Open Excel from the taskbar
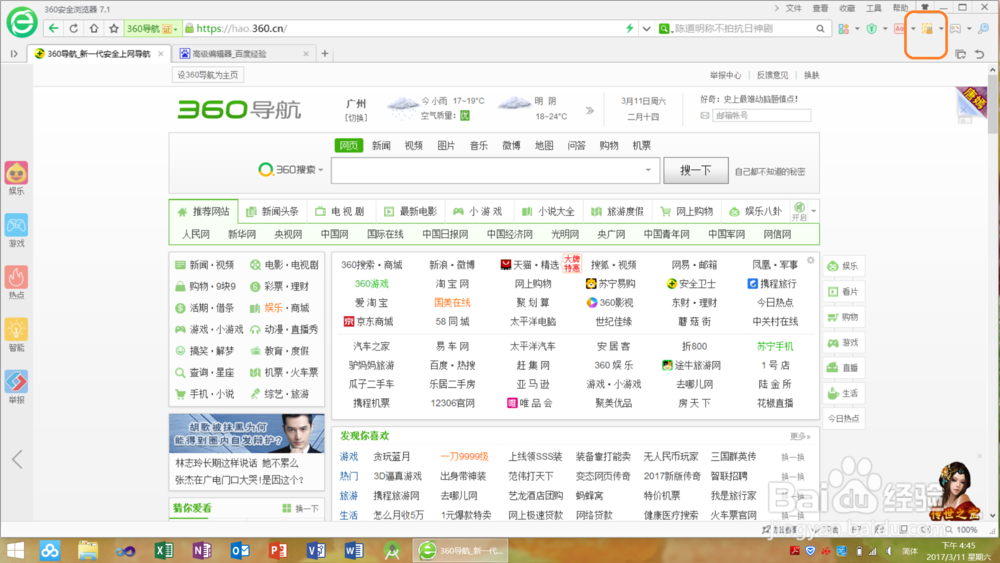 164,550
